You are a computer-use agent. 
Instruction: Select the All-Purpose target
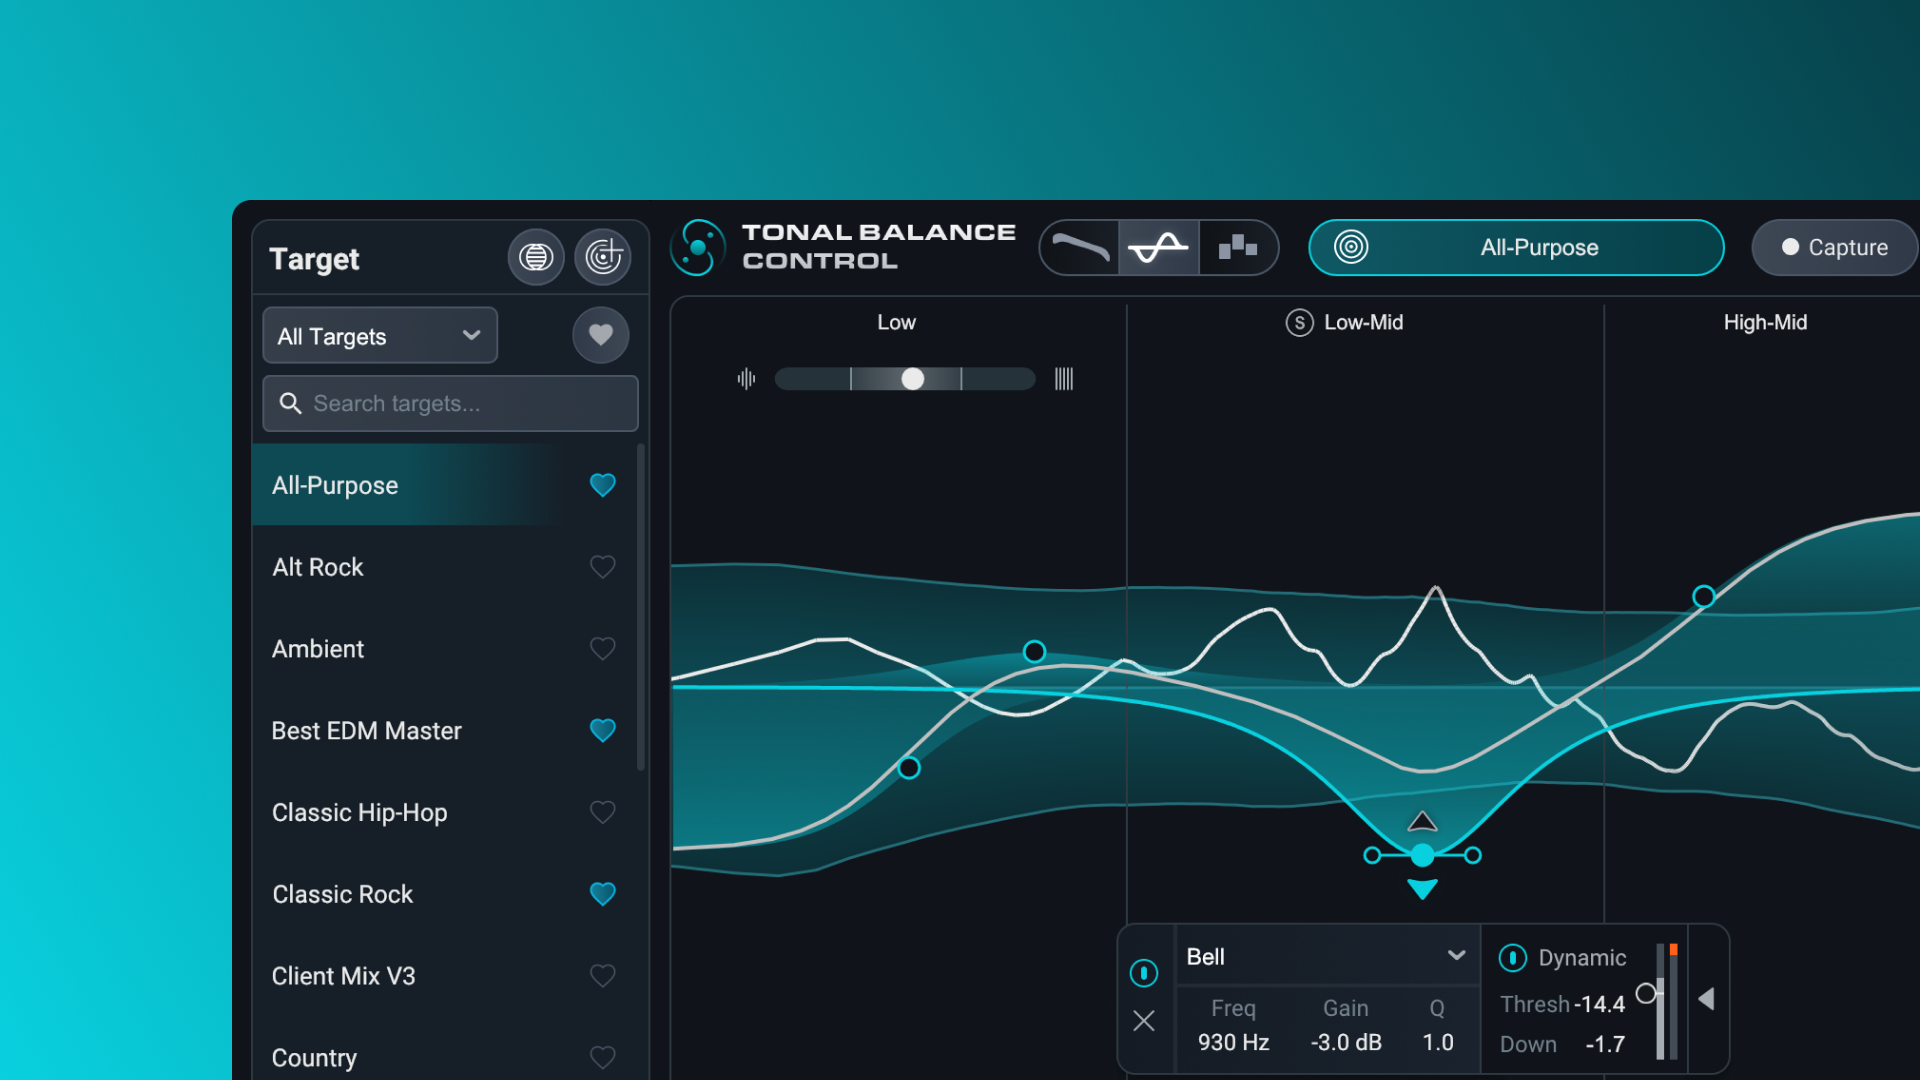444,485
